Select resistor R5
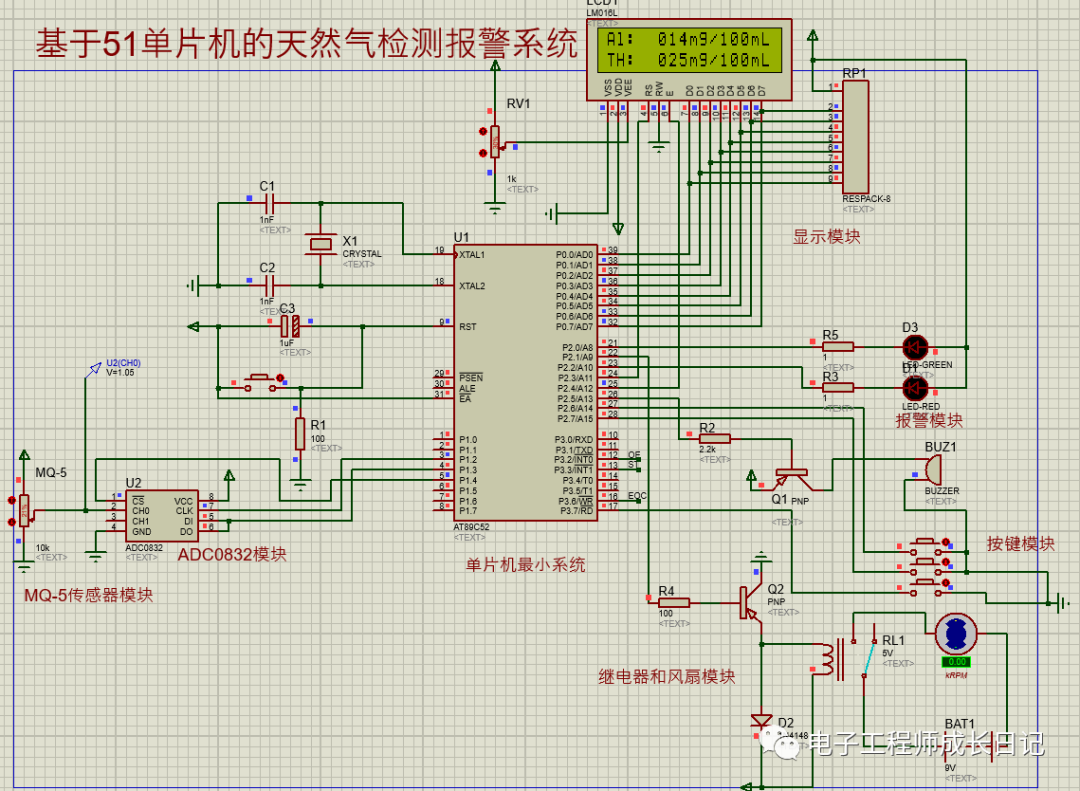1080x791 pixels. coord(838,347)
